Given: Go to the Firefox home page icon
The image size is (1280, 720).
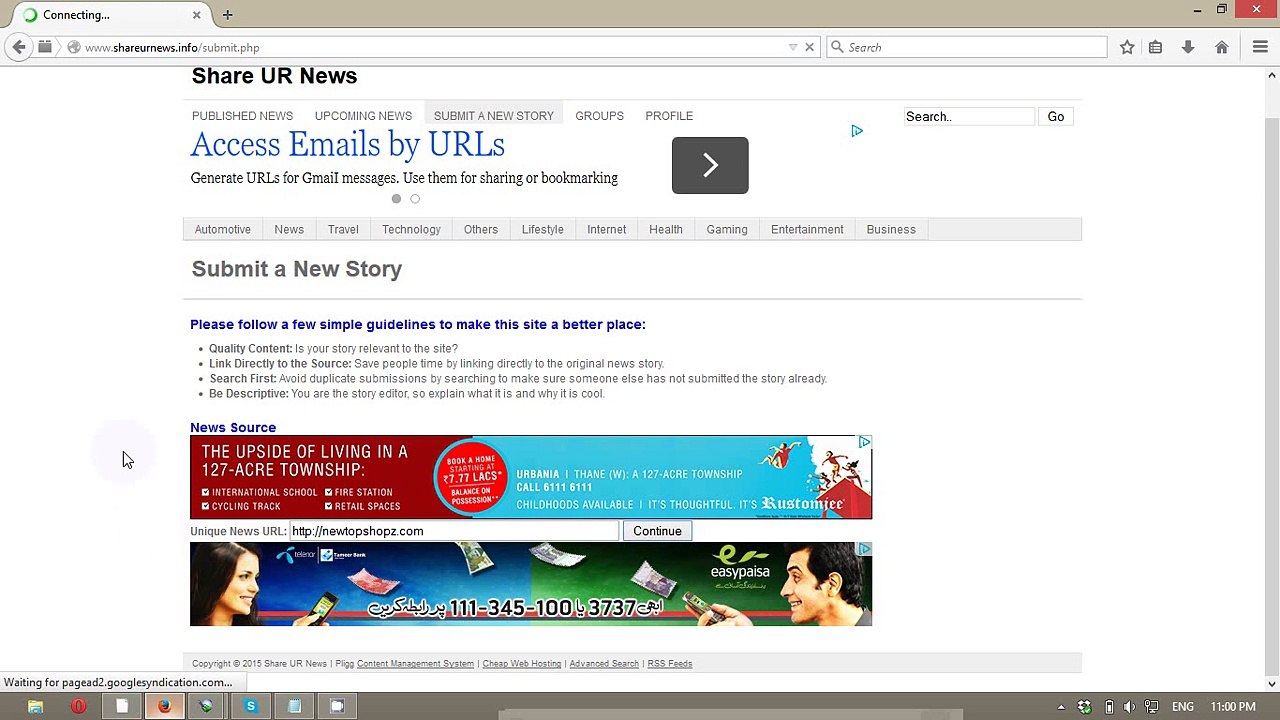Looking at the screenshot, I should pyautogui.click(x=1222, y=47).
